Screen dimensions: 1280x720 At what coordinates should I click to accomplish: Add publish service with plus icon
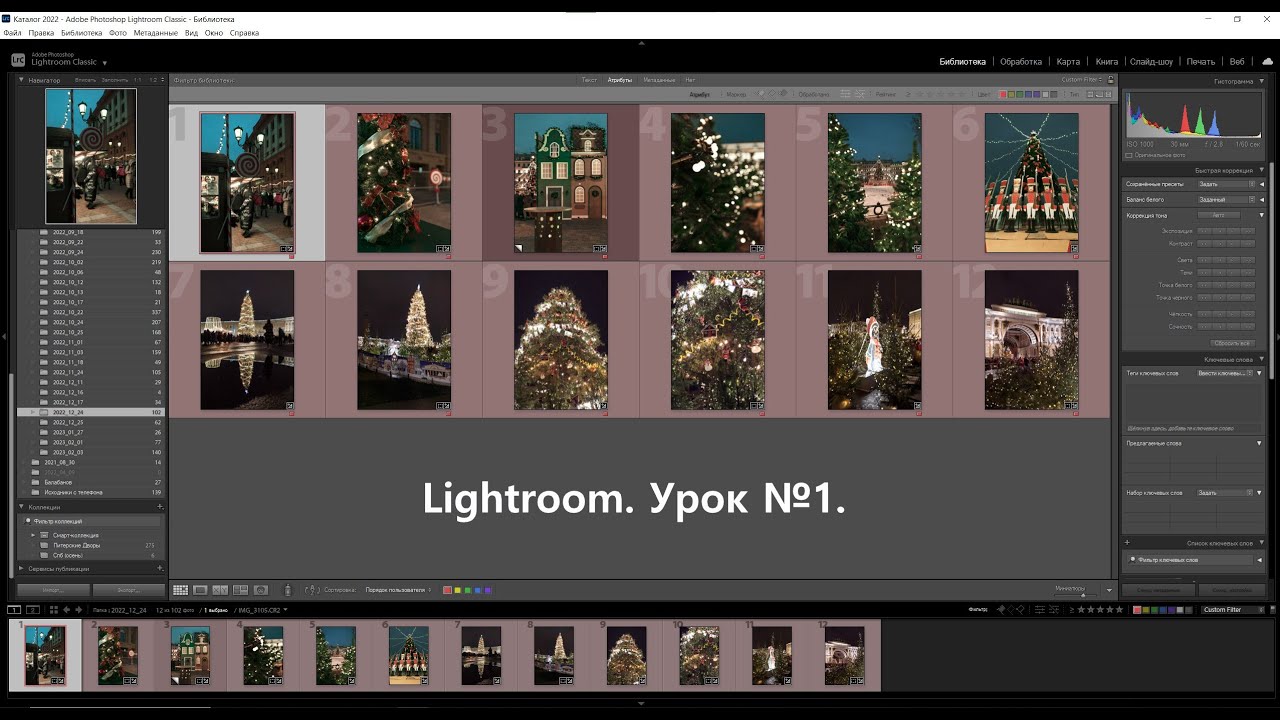[x=160, y=568]
